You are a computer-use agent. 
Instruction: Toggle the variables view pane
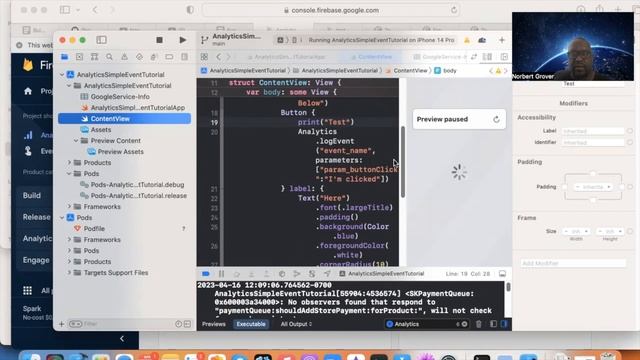pyautogui.click(x=493, y=324)
